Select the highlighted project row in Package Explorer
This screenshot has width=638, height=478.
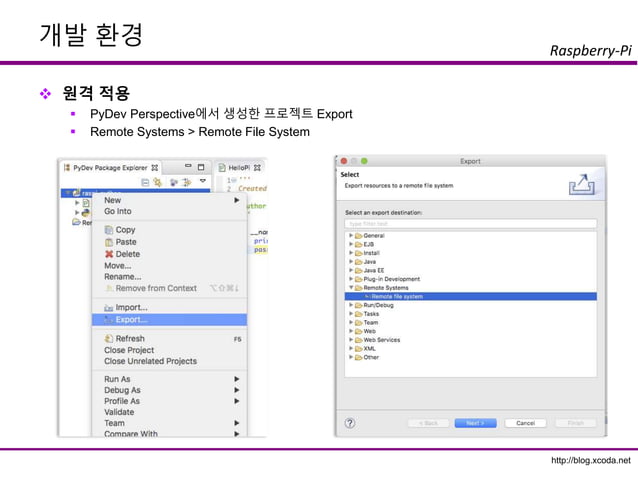click(x=135, y=193)
